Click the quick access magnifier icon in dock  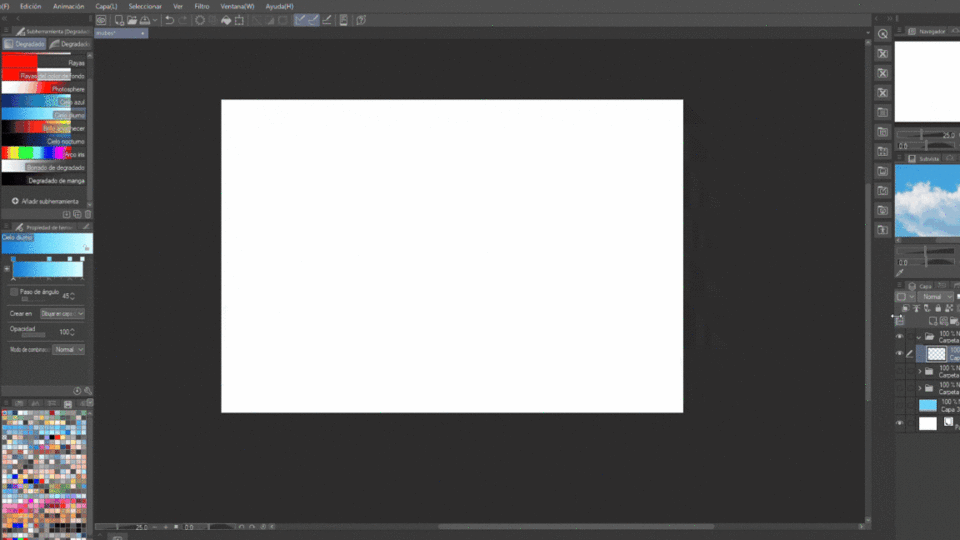[x=883, y=34]
